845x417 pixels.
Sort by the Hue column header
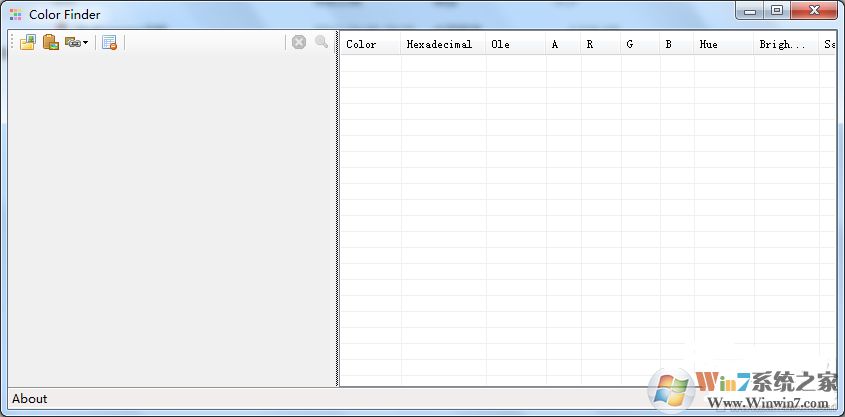click(723, 44)
